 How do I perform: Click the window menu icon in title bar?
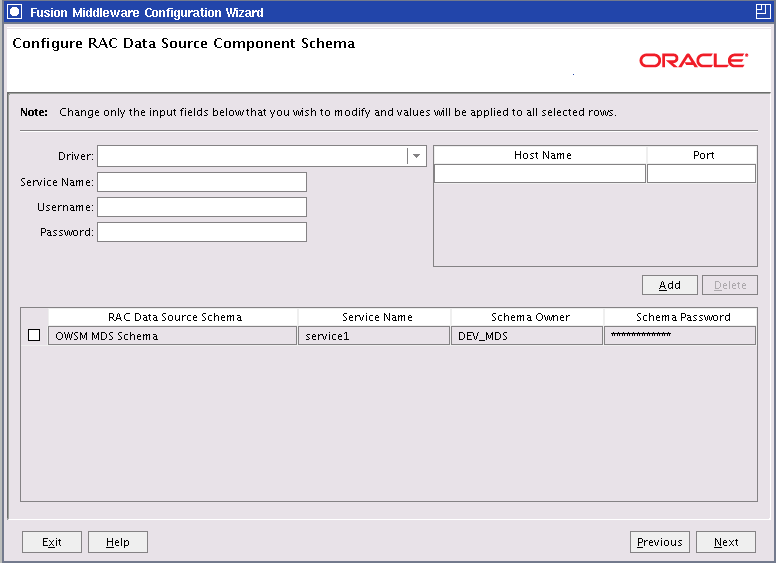click(14, 12)
